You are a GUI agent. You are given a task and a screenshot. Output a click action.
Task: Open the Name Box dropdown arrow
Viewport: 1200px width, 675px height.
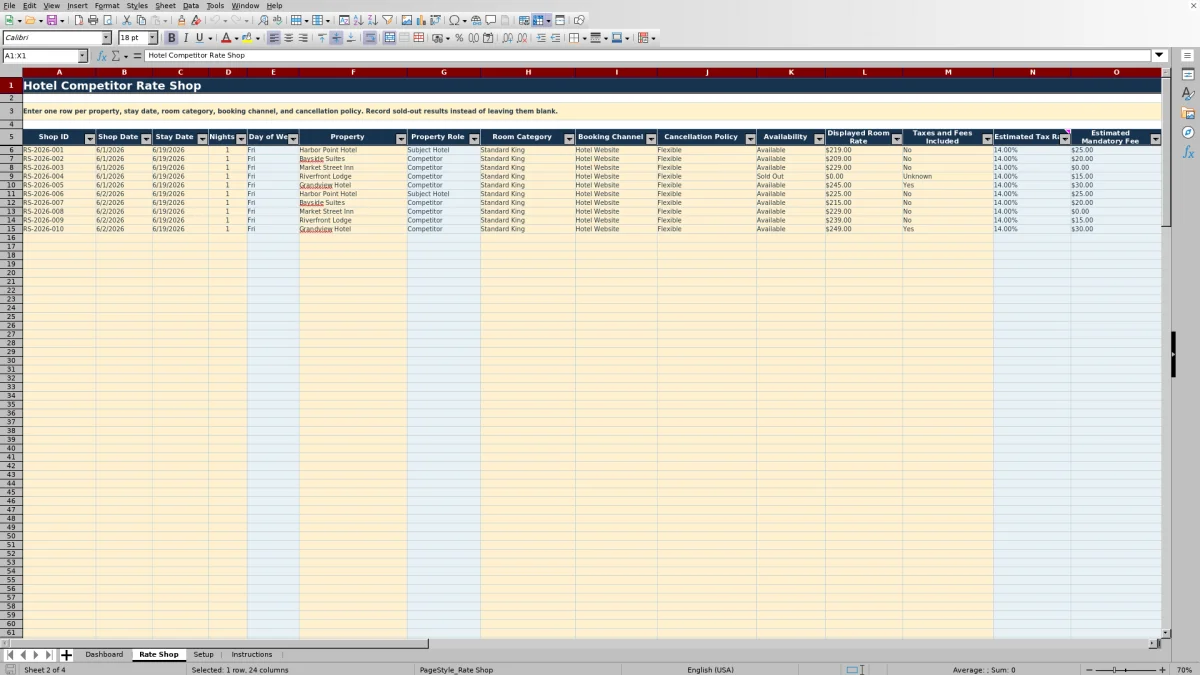[x=83, y=56]
